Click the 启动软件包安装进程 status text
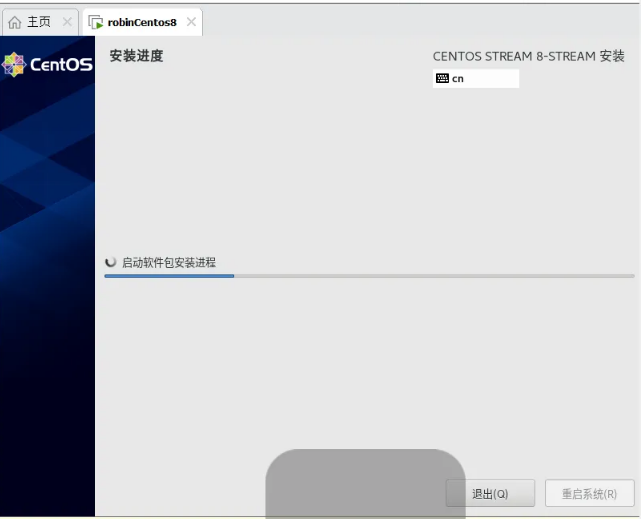 pyautogui.click(x=169, y=262)
